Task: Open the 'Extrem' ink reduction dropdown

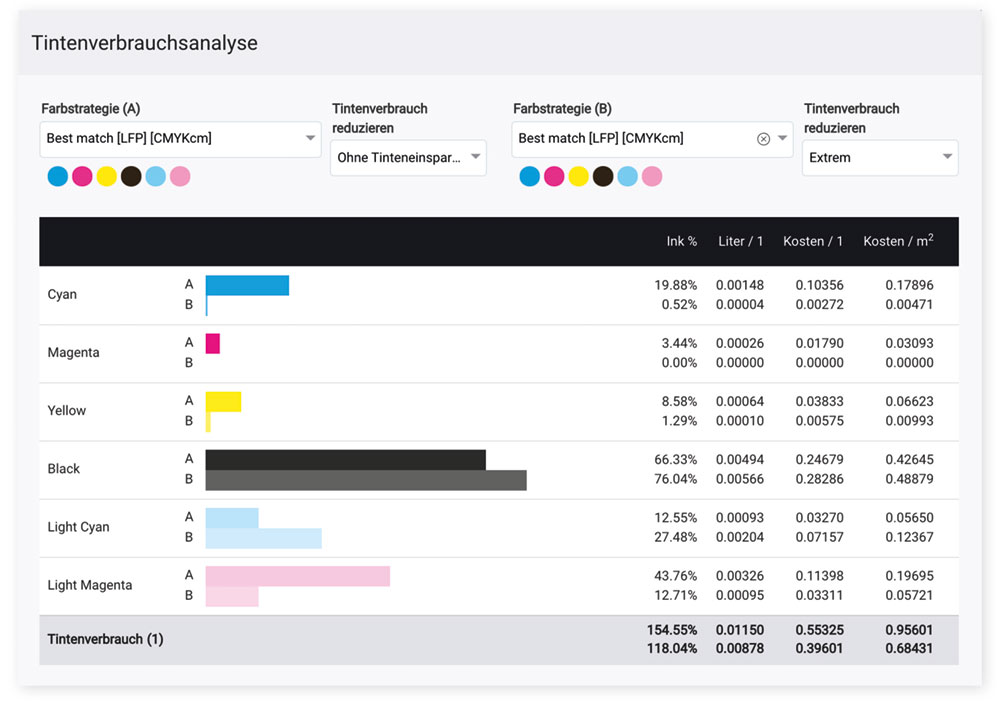Action: point(879,157)
